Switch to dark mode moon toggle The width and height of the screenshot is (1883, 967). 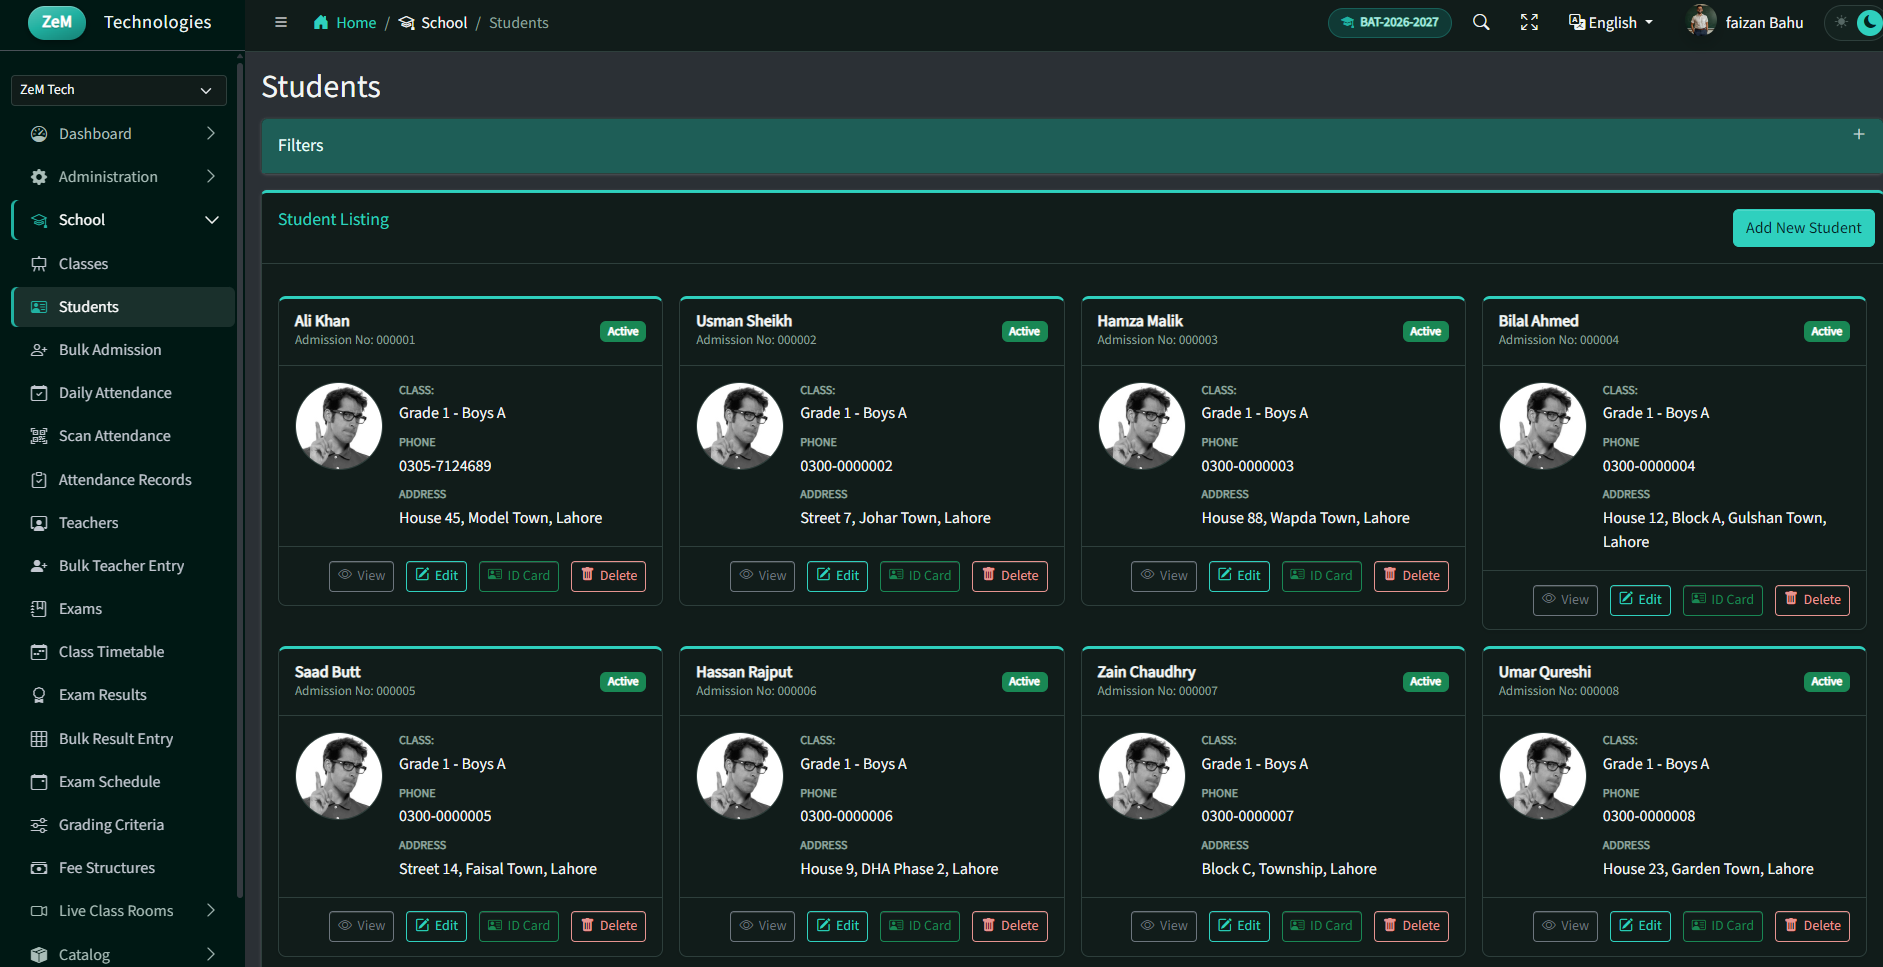1869,22
